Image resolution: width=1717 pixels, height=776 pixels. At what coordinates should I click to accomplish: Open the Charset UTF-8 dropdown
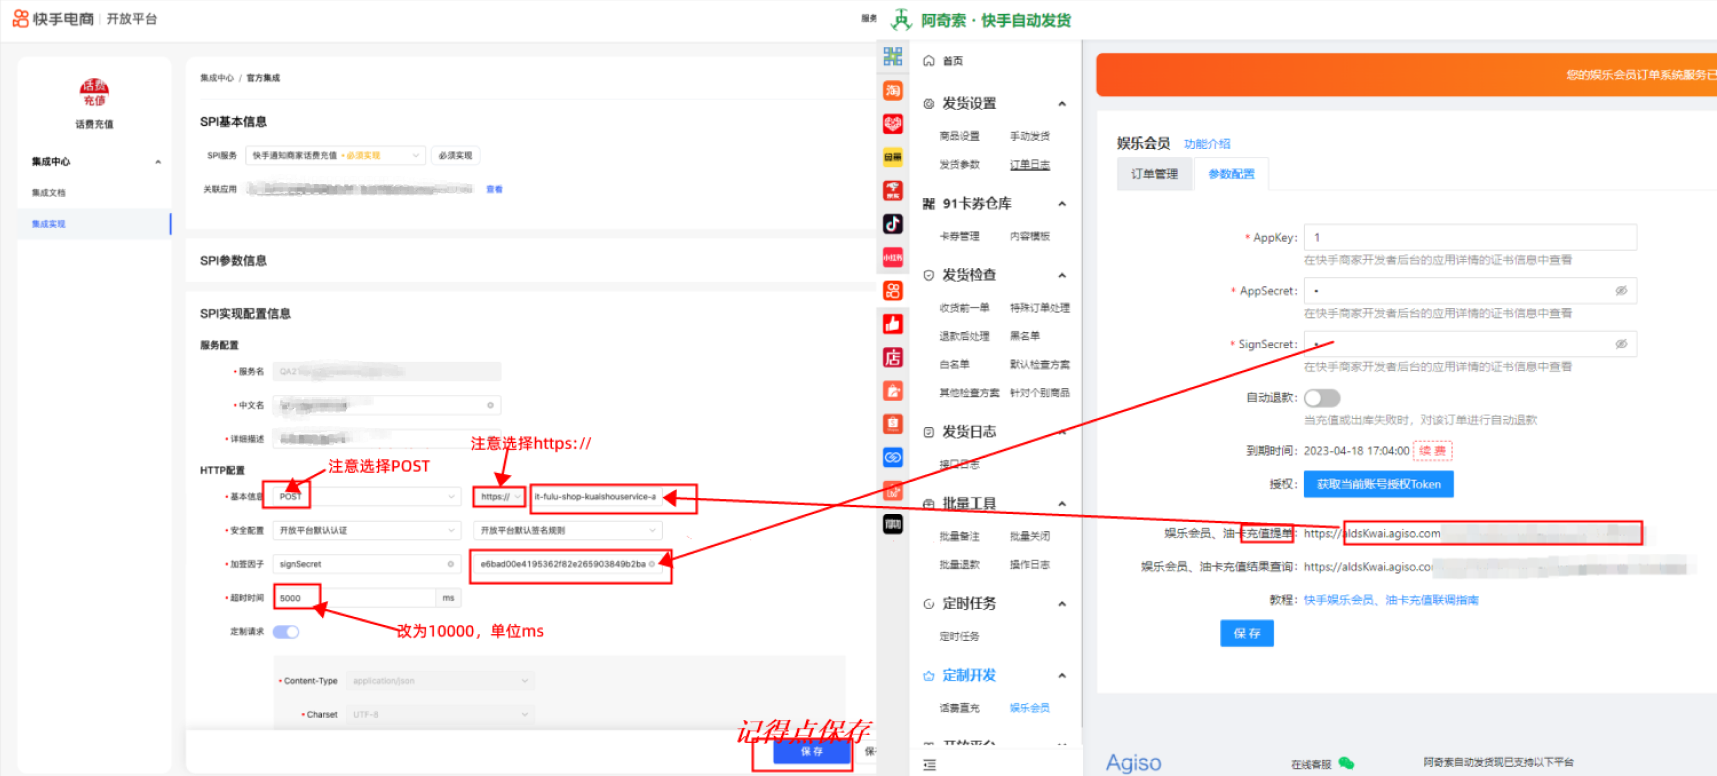tap(440, 715)
